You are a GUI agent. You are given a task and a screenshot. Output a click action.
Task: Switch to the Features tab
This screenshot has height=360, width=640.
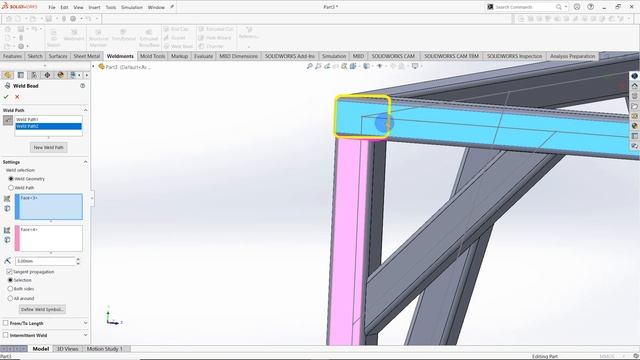click(x=12, y=56)
